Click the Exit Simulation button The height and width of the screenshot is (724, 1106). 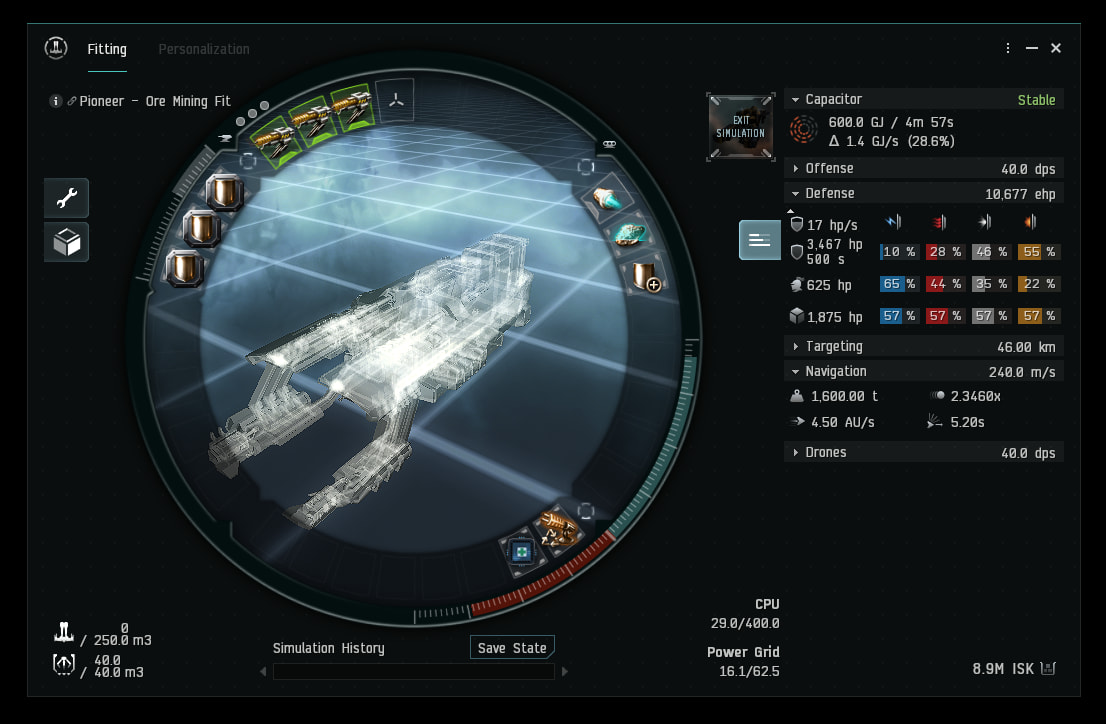[741, 126]
